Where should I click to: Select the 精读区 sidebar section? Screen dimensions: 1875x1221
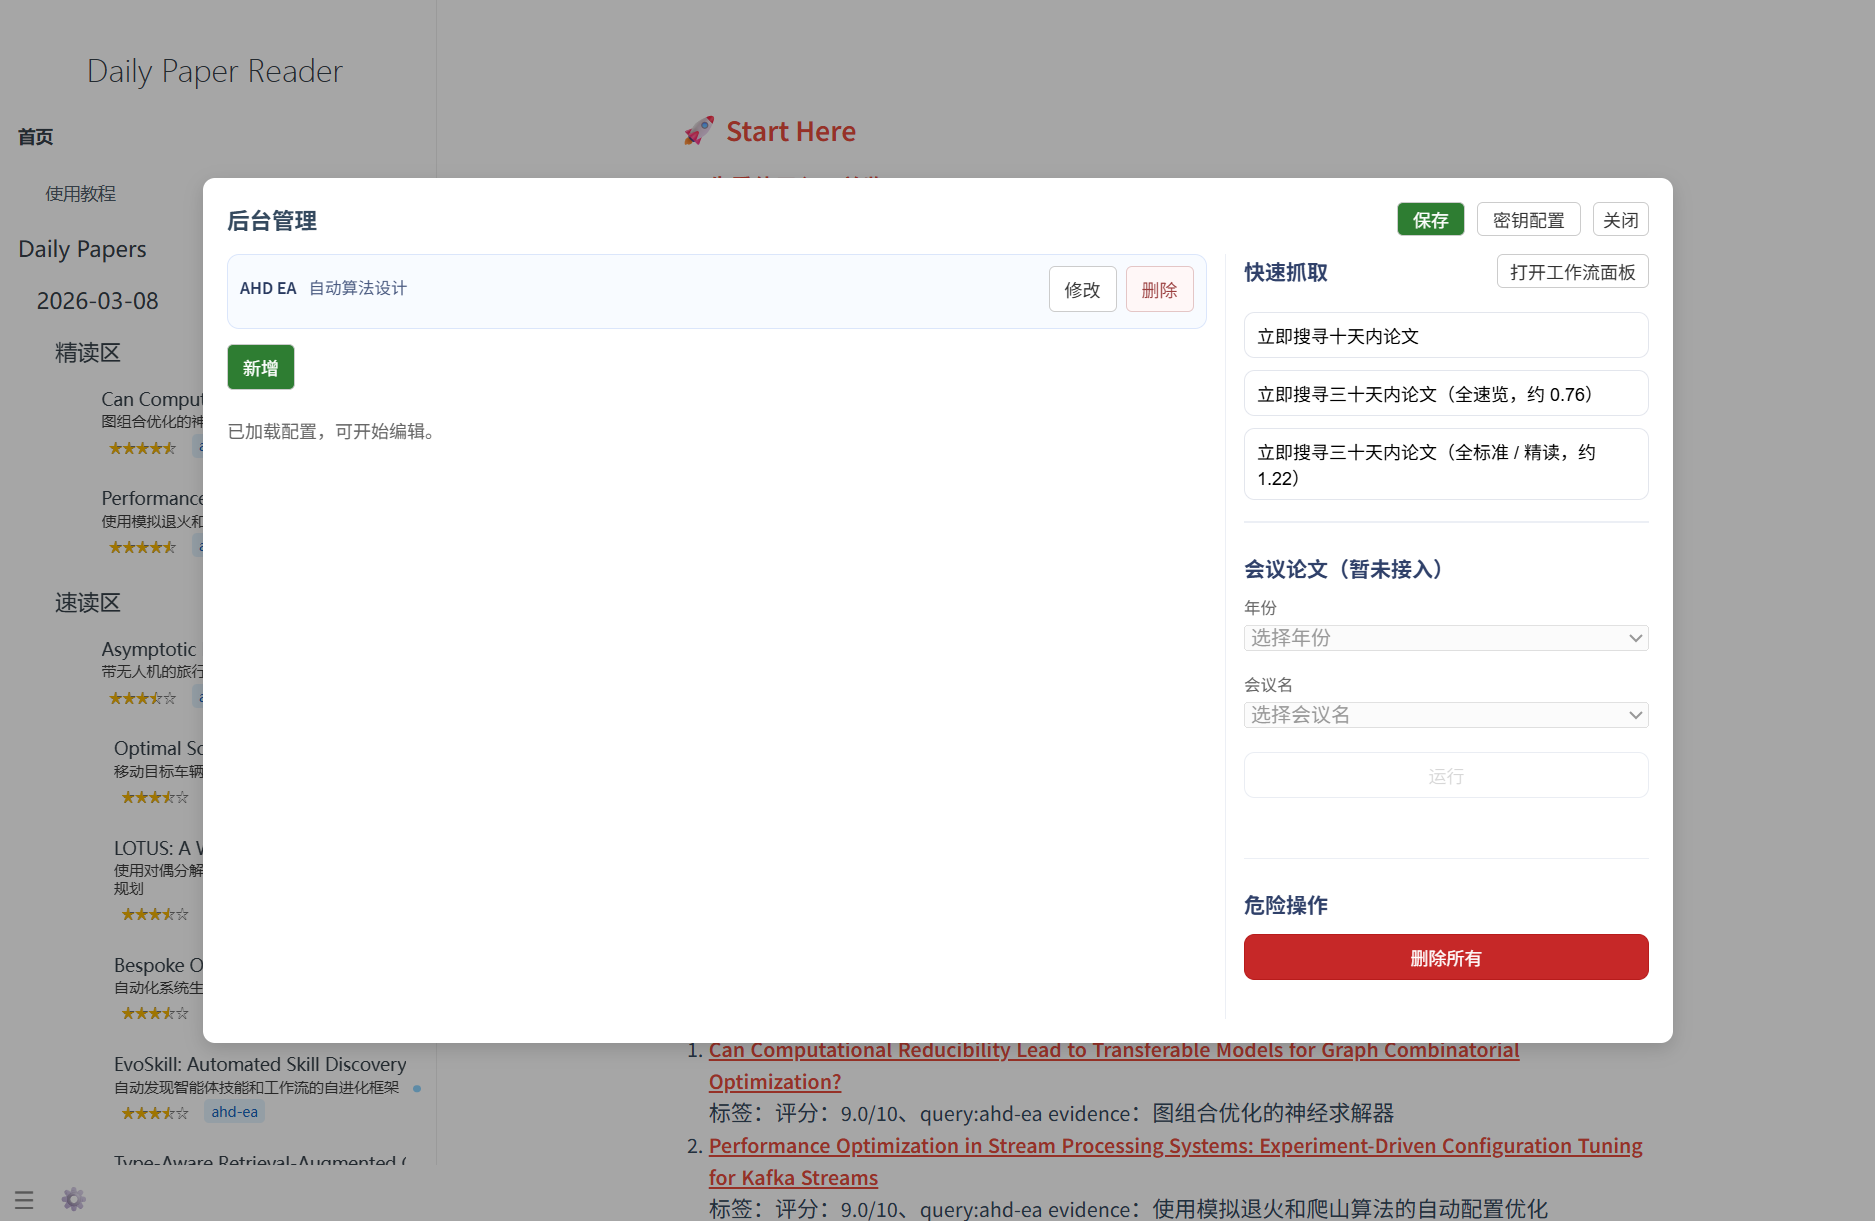(87, 353)
